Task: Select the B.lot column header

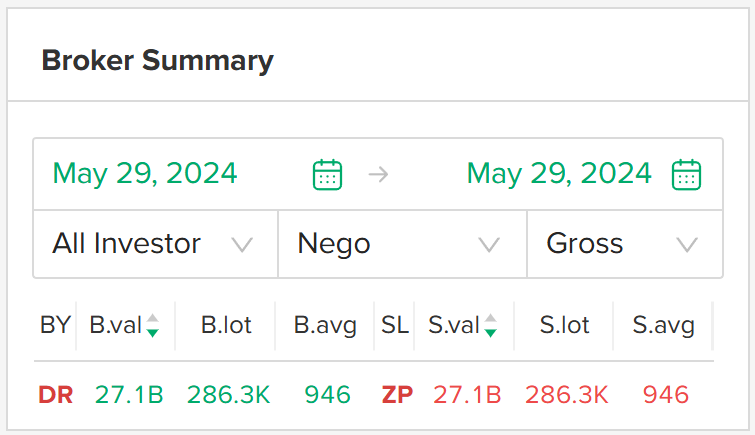Action: tap(226, 325)
